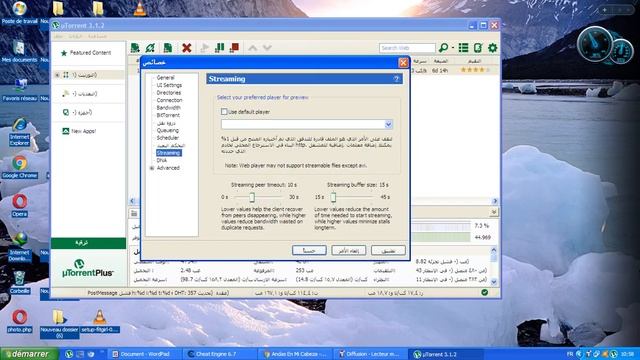The width and height of the screenshot is (640, 360).
Task: Switch to Document - WordPad taskbar item
Action: (x=144, y=354)
